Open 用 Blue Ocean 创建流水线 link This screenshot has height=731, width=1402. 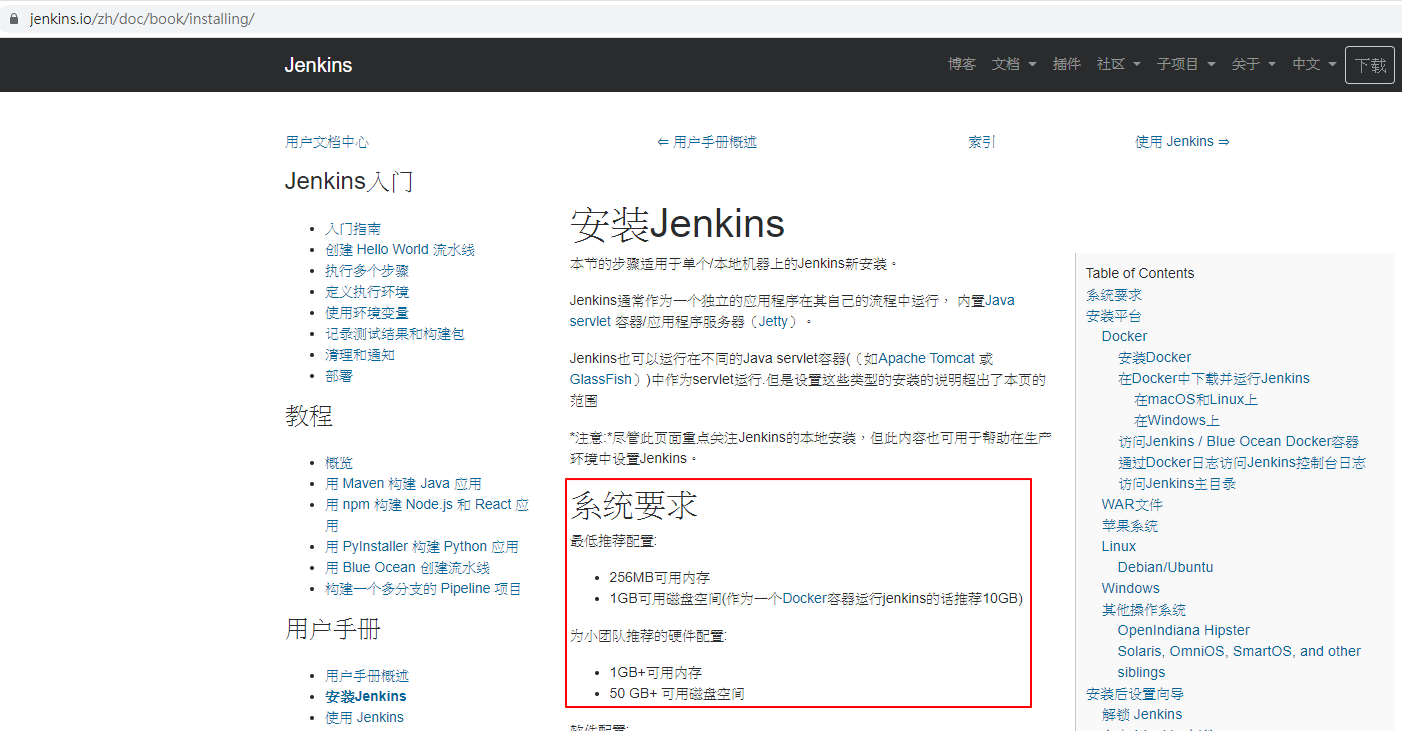(407, 568)
